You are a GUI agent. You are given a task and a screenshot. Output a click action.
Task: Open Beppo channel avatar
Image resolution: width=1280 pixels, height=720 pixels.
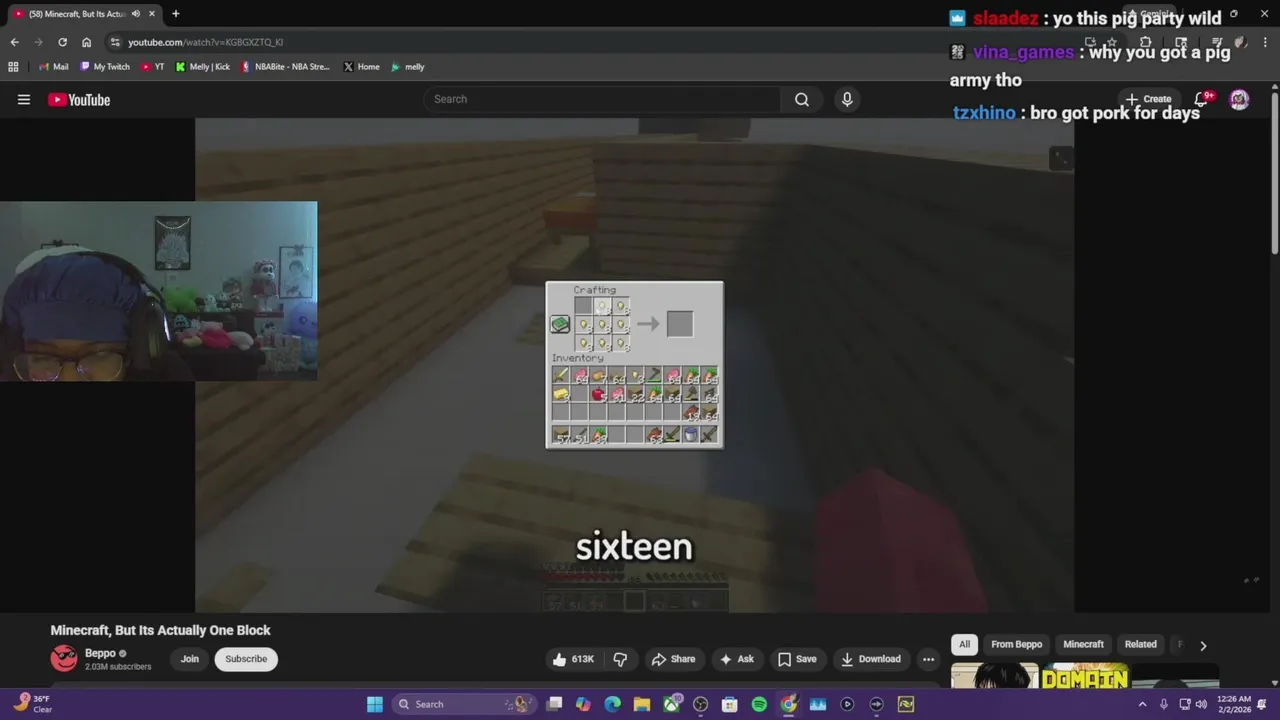point(64,658)
